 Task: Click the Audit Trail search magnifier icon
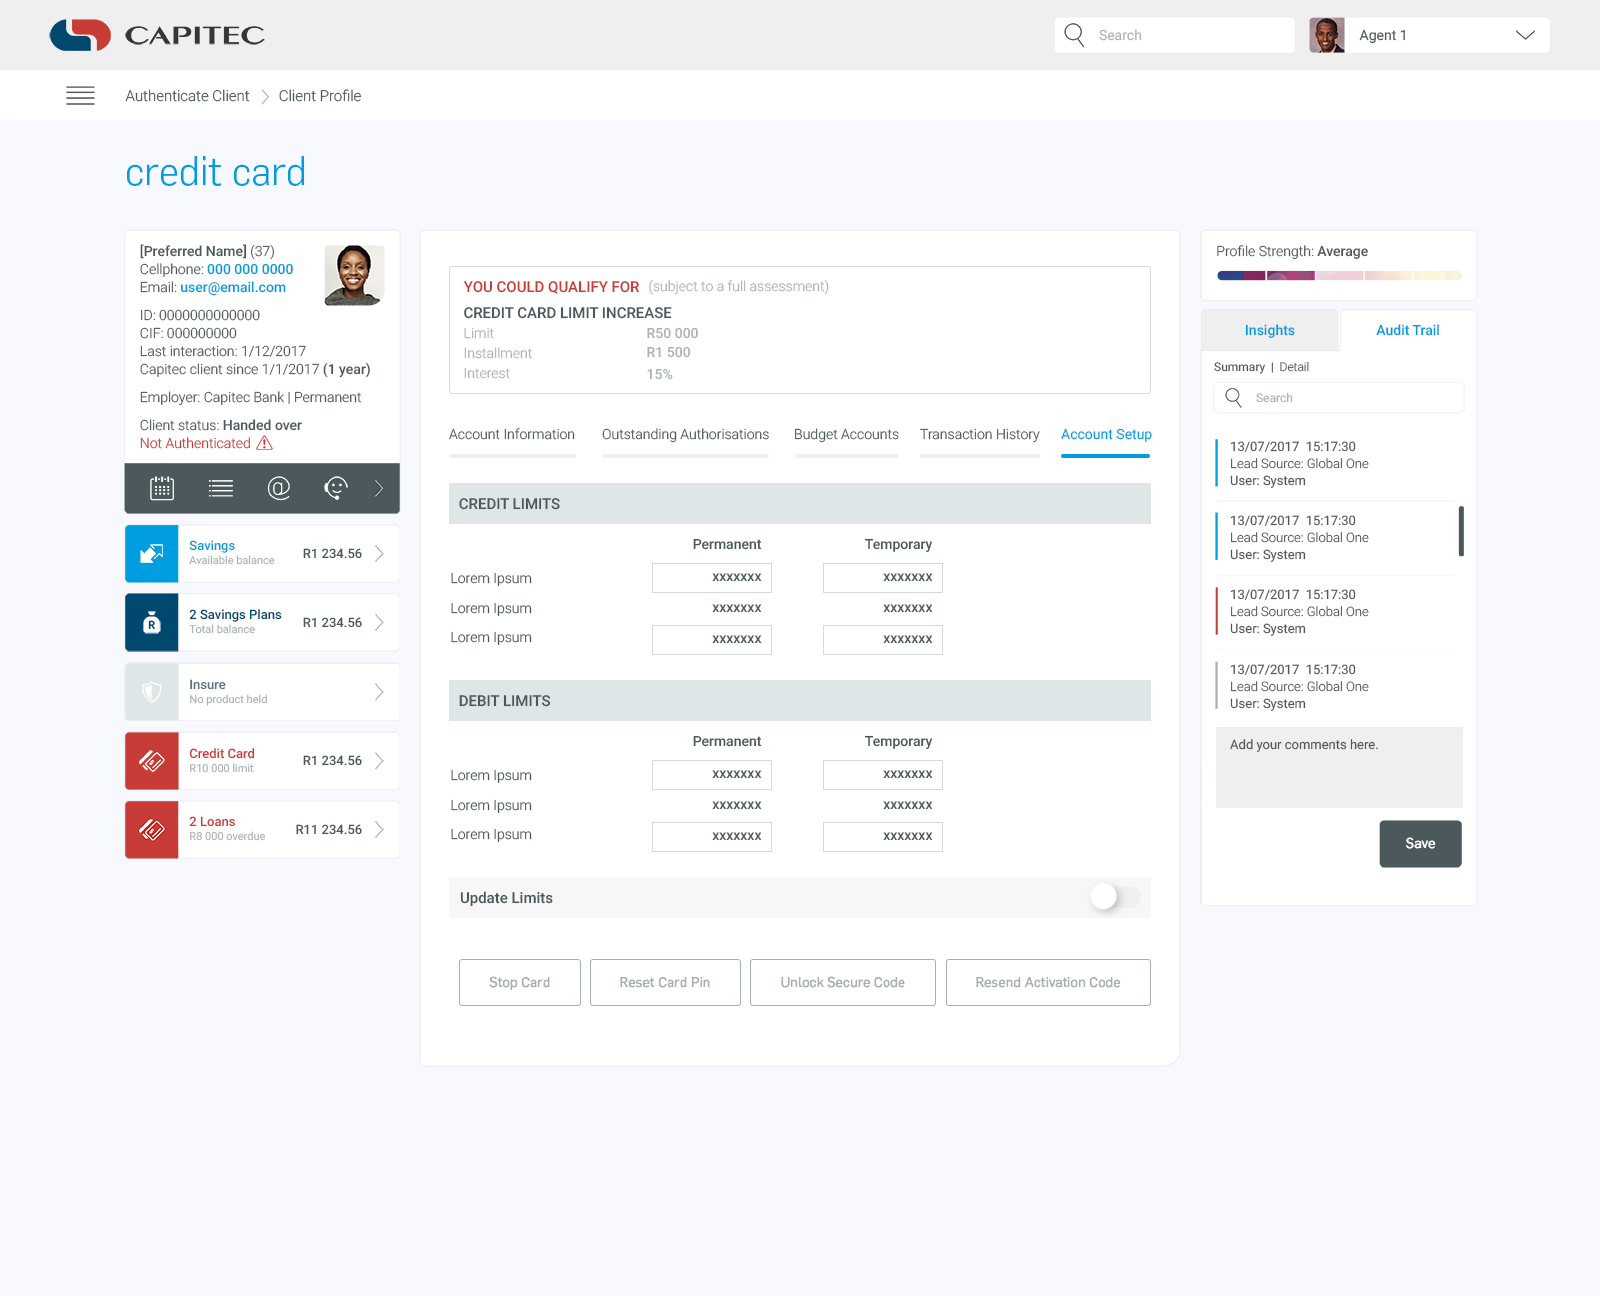click(x=1234, y=398)
